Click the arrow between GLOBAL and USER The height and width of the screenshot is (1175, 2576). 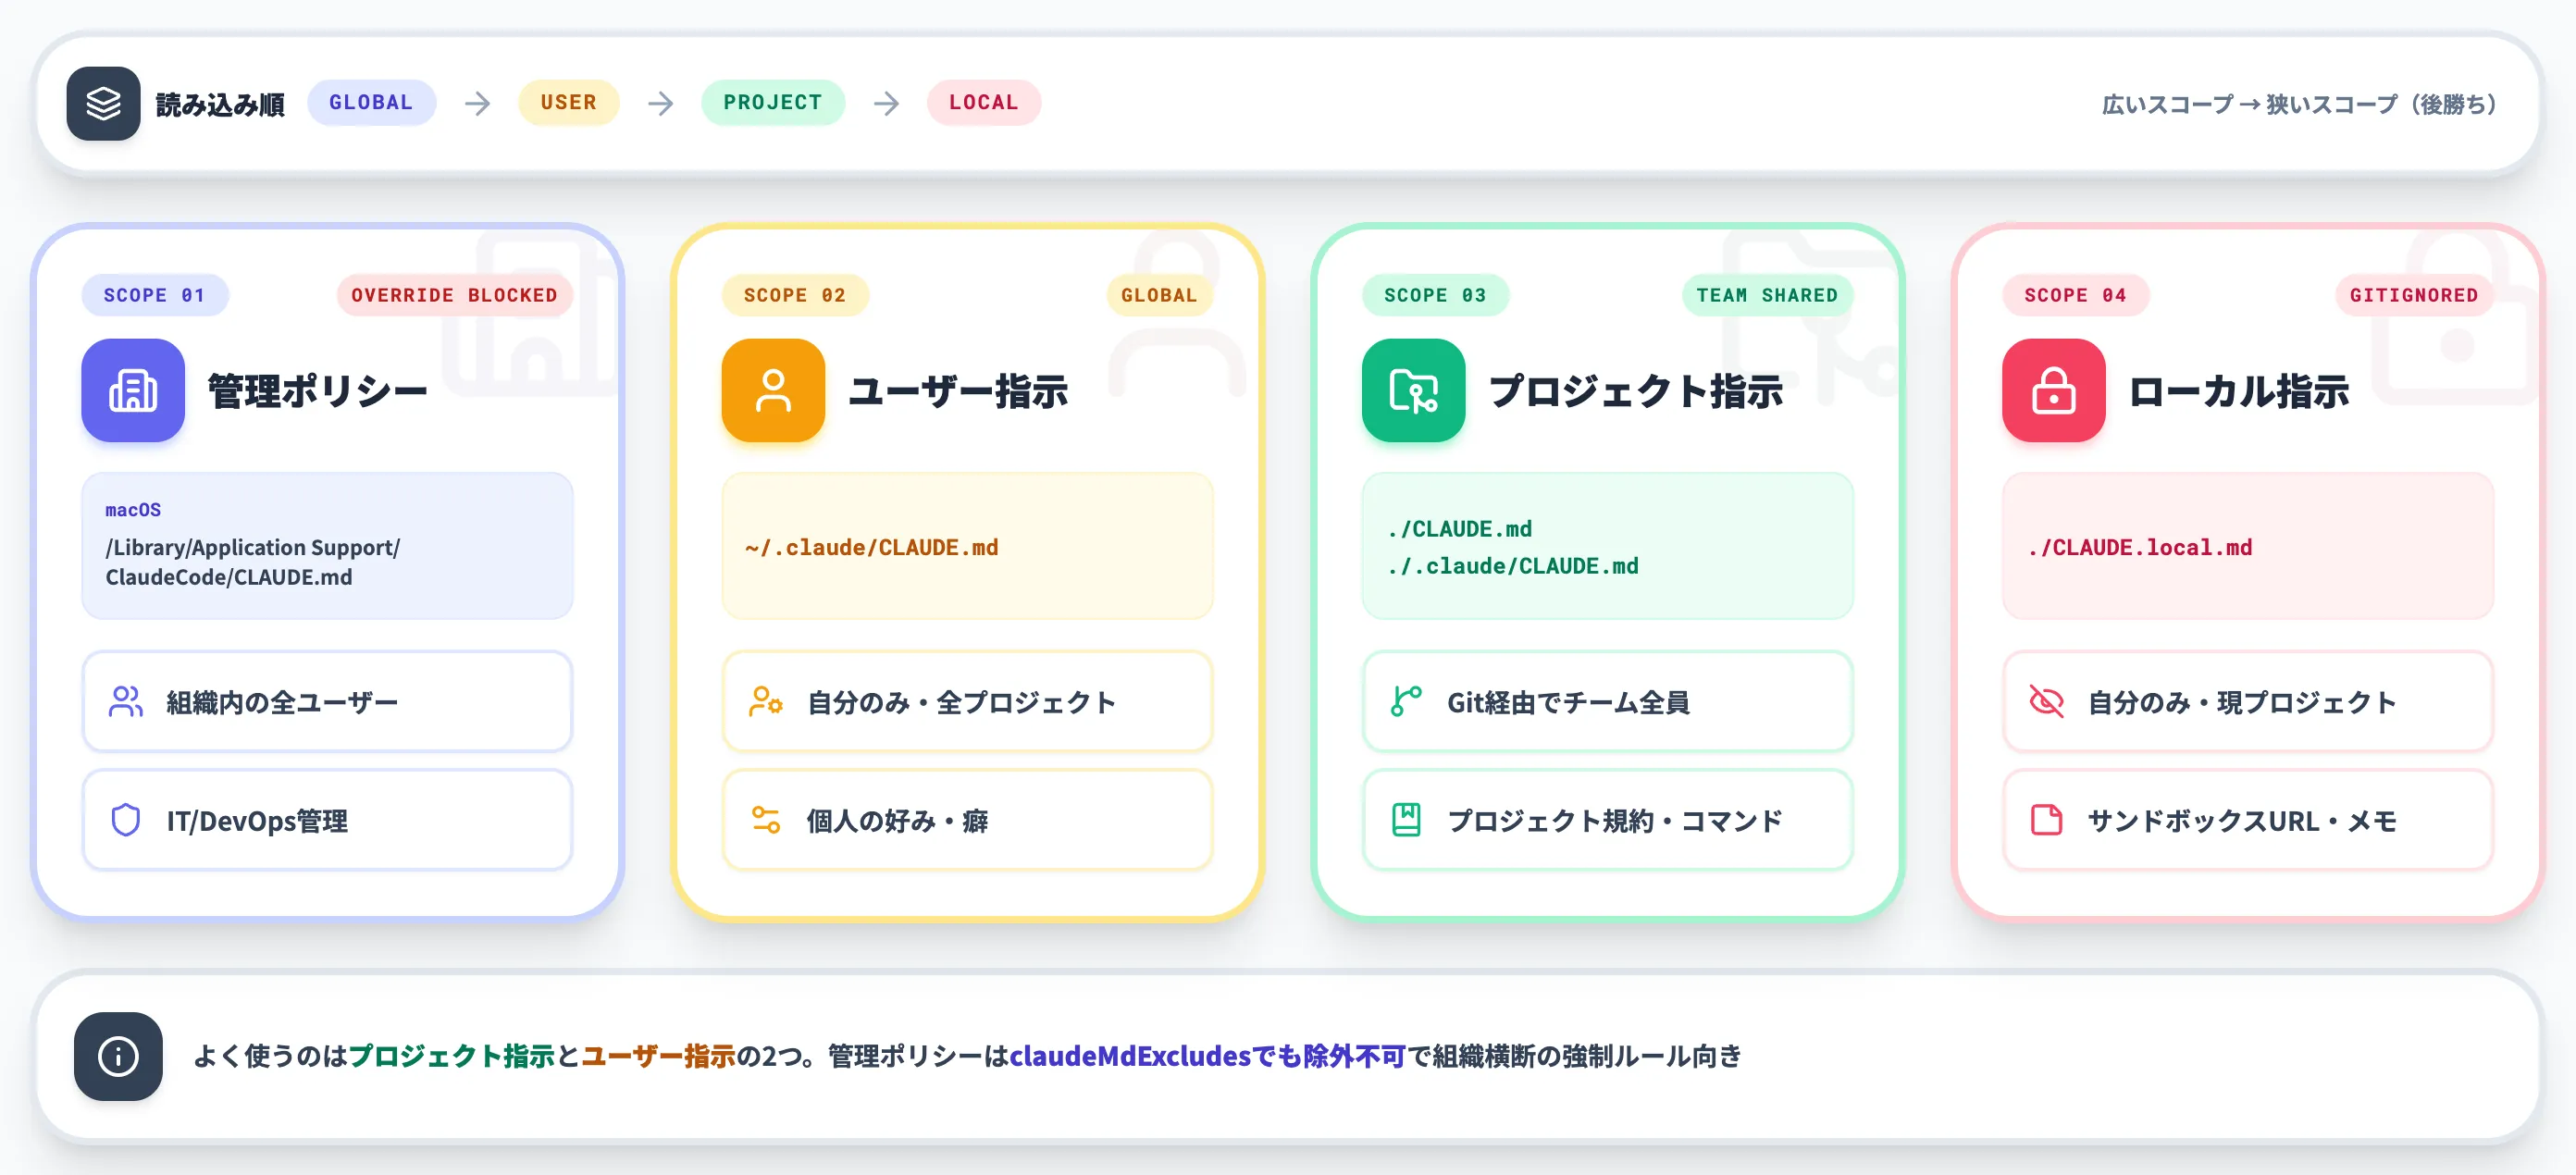click(x=478, y=103)
